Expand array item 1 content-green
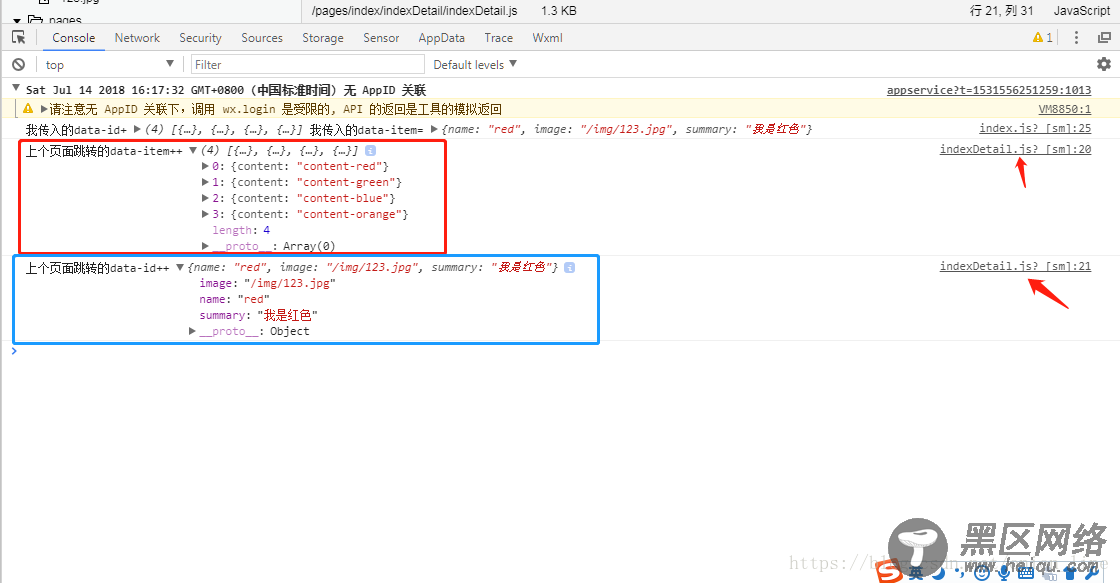 (206, 182)
